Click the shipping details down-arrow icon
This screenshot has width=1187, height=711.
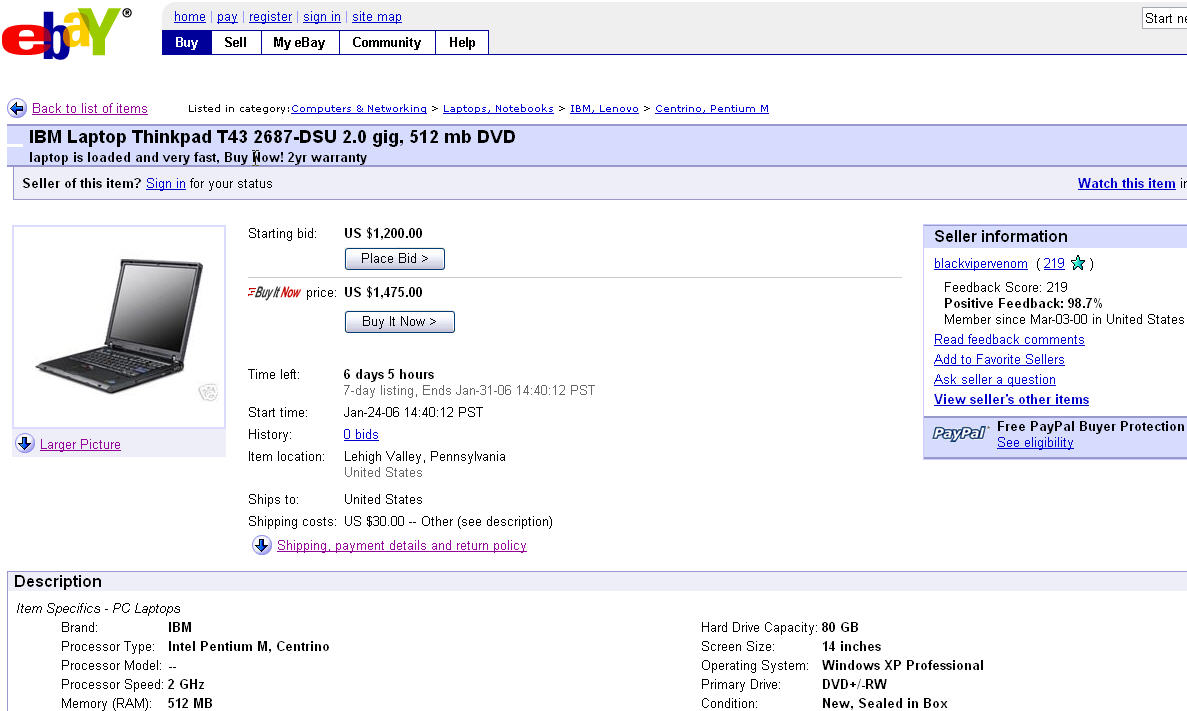pyautogui.click(x=262, y=545)
